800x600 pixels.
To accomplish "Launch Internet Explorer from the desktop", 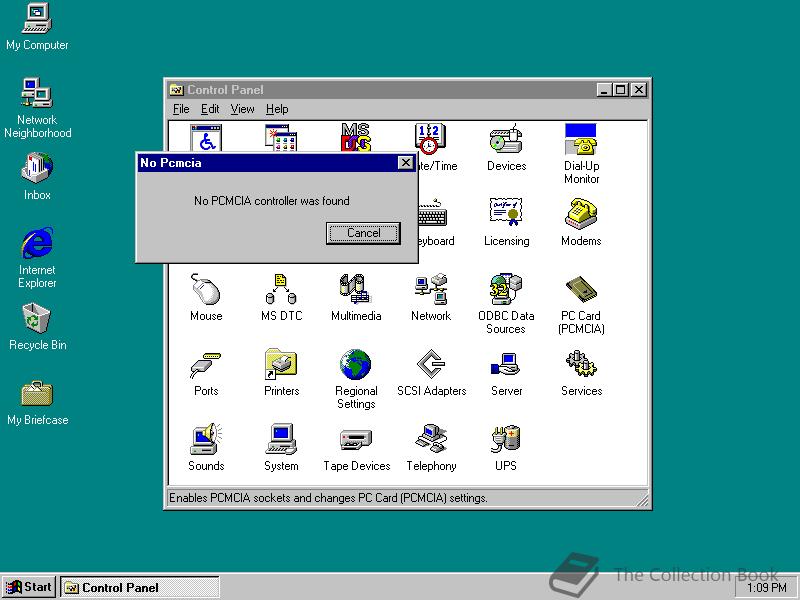I will click(x=37, y=243).
